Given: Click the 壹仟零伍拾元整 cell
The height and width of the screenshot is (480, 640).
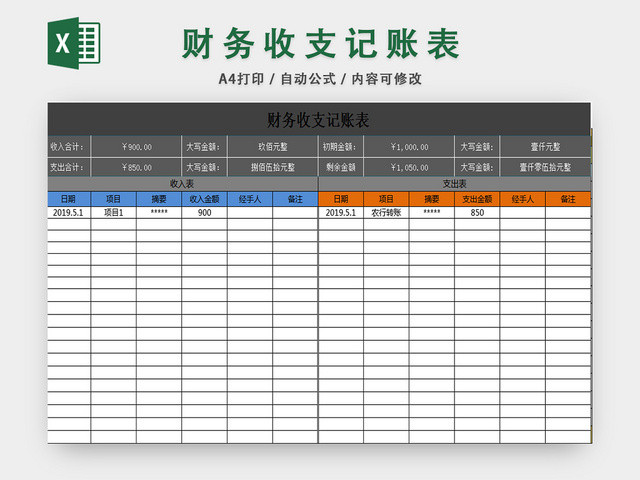Looking at the screenshot, I should [545, 167].
